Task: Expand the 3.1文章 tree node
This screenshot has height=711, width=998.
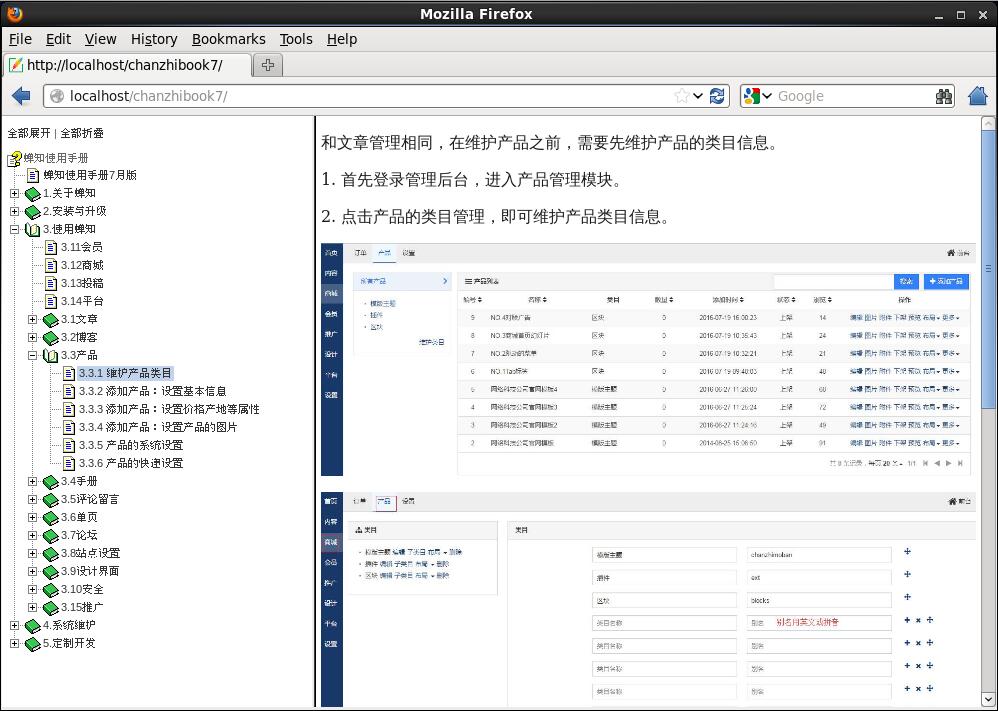Action: coord(32,320)
